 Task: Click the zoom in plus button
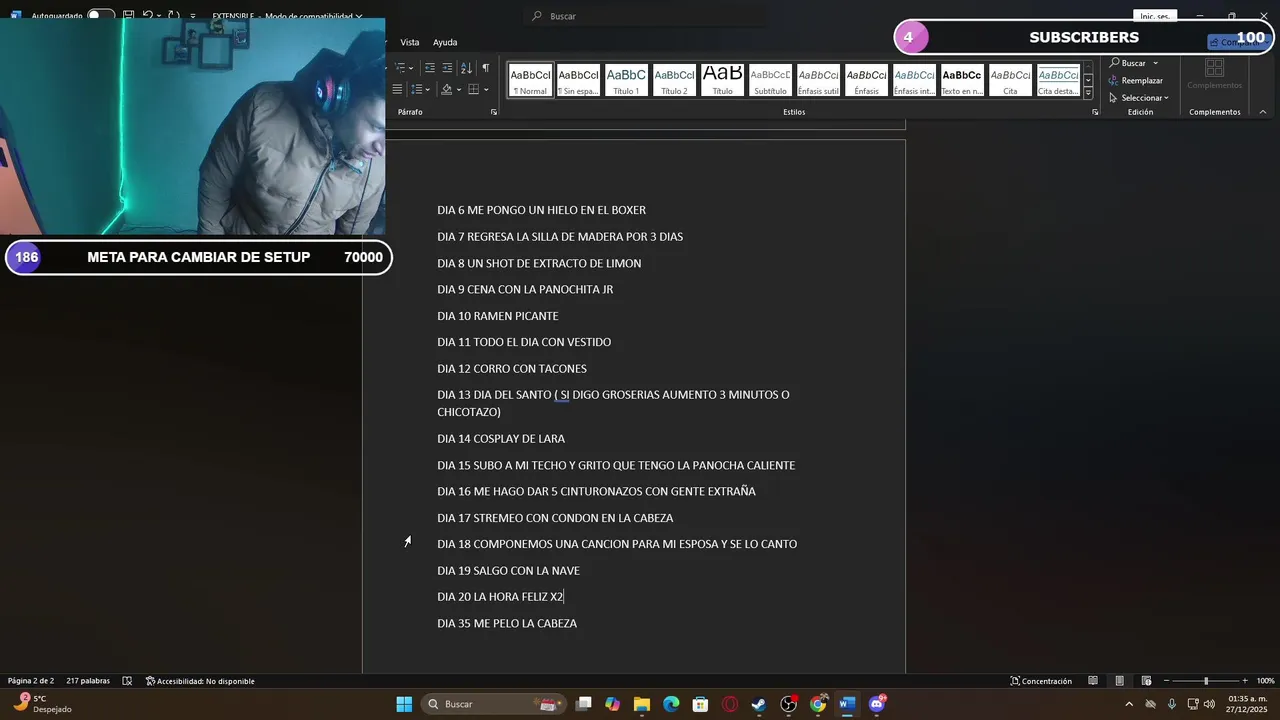tap(1245, 681)
